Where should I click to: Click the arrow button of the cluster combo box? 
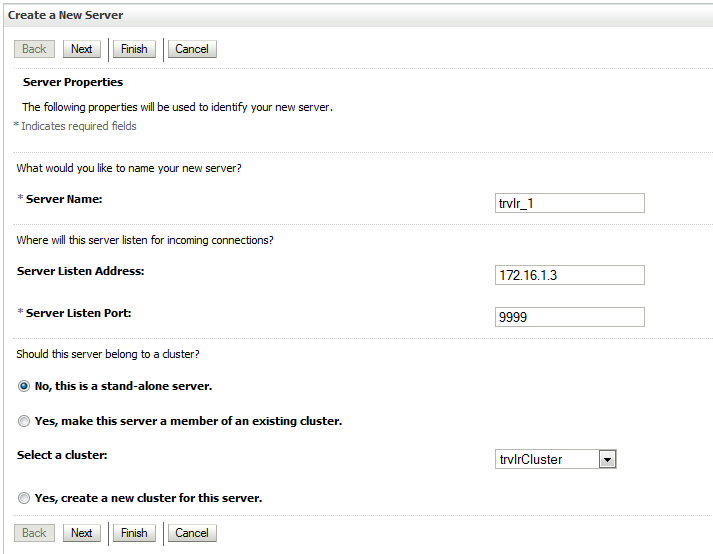pyautogui.click(x=607, y=459)
